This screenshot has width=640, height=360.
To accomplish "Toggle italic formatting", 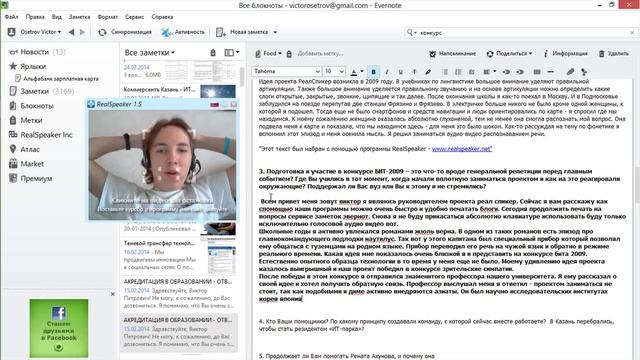I will point(387,72).
